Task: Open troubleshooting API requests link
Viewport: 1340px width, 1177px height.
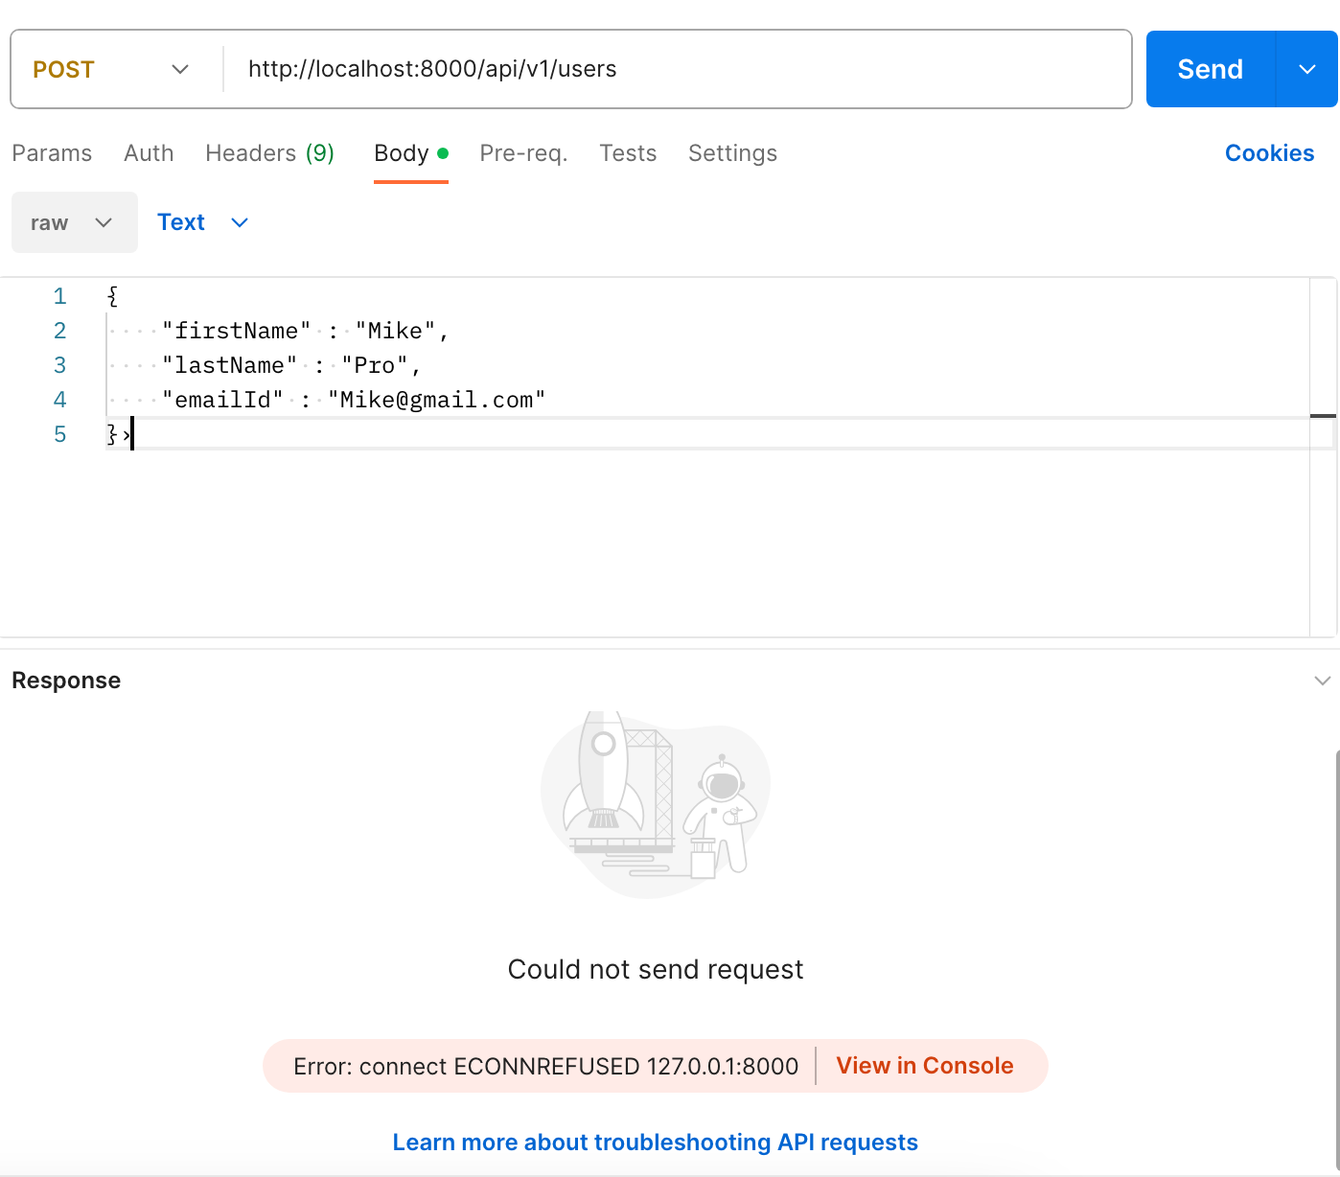Action: coord(655,1142)
